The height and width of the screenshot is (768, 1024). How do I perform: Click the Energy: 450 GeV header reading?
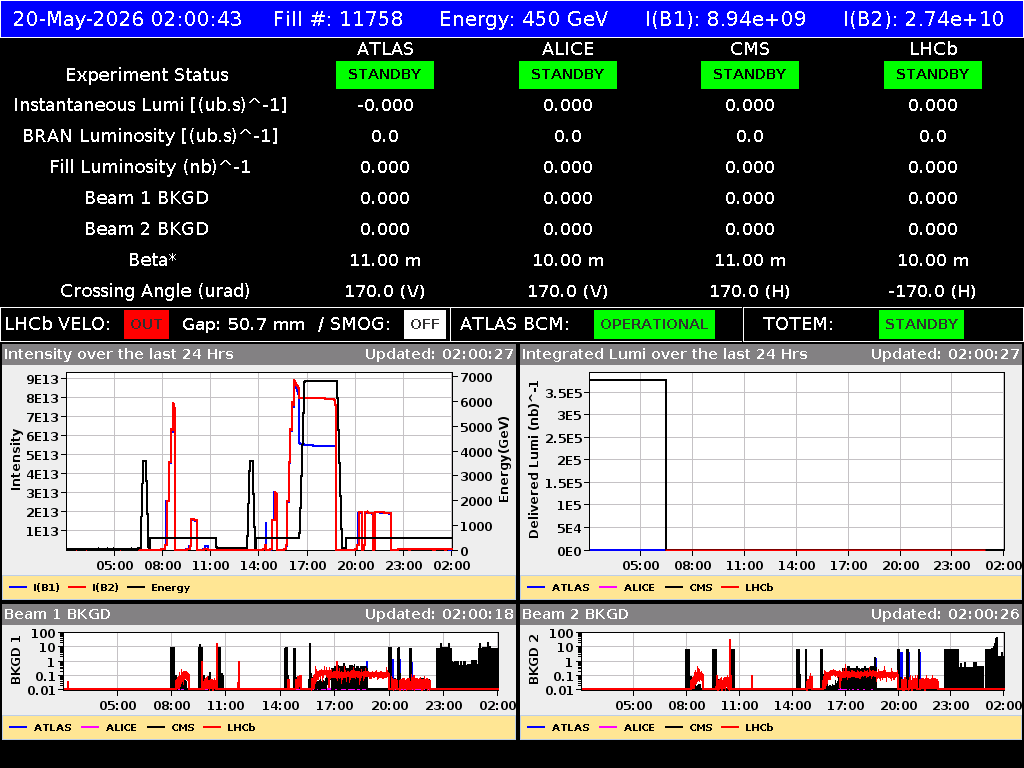tap(524, 19)
